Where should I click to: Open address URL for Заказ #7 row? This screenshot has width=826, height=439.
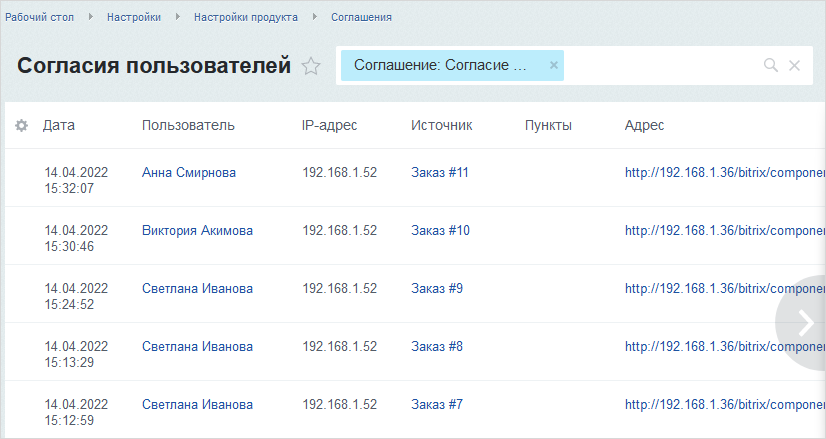click(x=720, y=405)
